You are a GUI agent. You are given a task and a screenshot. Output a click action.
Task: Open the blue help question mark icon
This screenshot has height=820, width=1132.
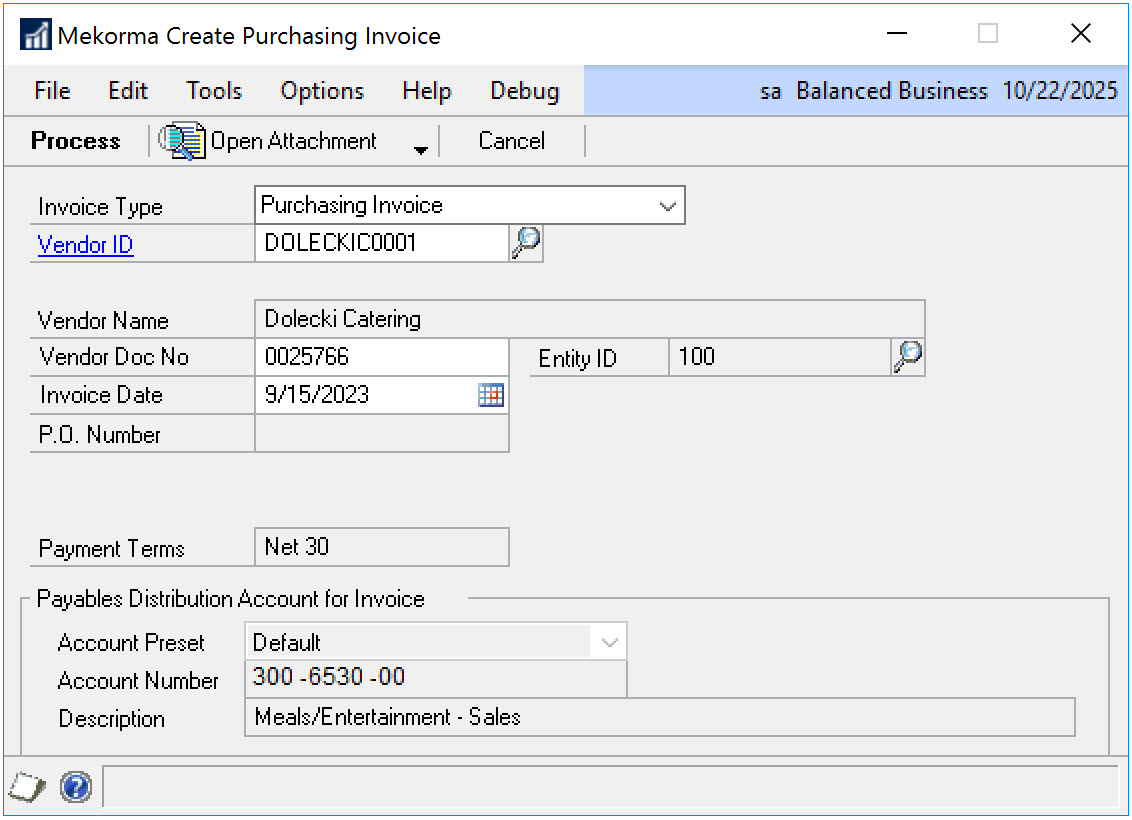(x=76, y=787)
